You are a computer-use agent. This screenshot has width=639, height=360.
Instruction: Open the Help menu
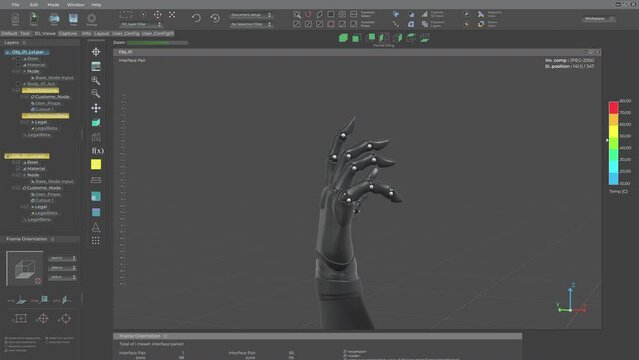[x=96, y=5]
